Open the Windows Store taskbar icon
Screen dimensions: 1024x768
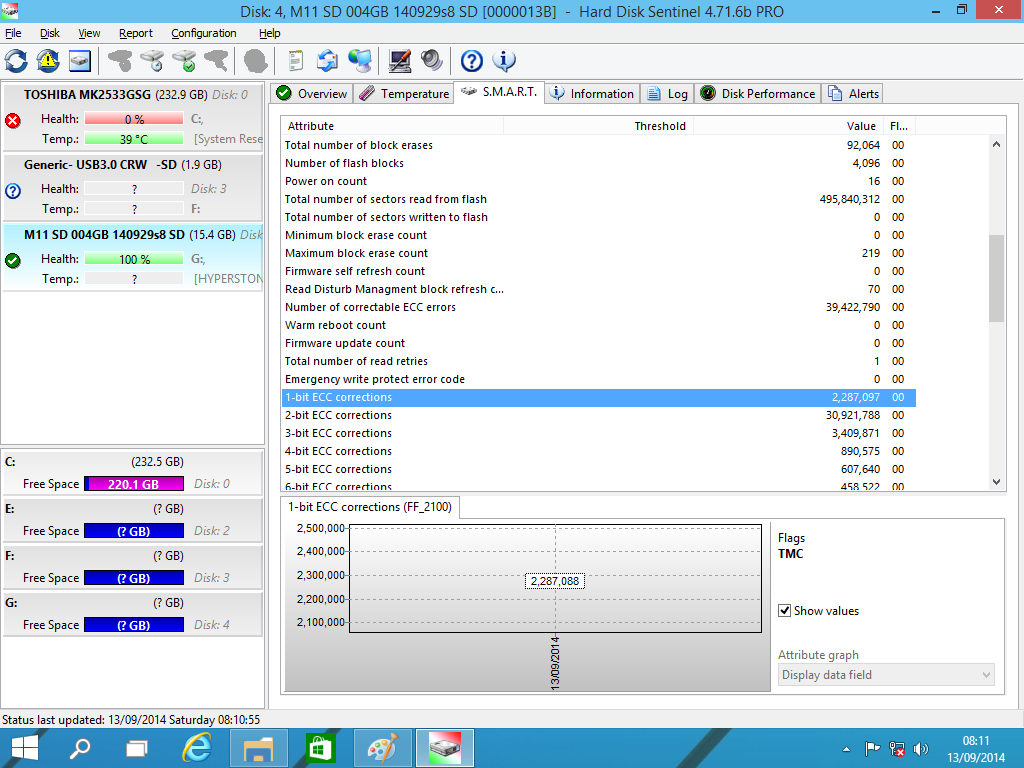pos(319,748)
